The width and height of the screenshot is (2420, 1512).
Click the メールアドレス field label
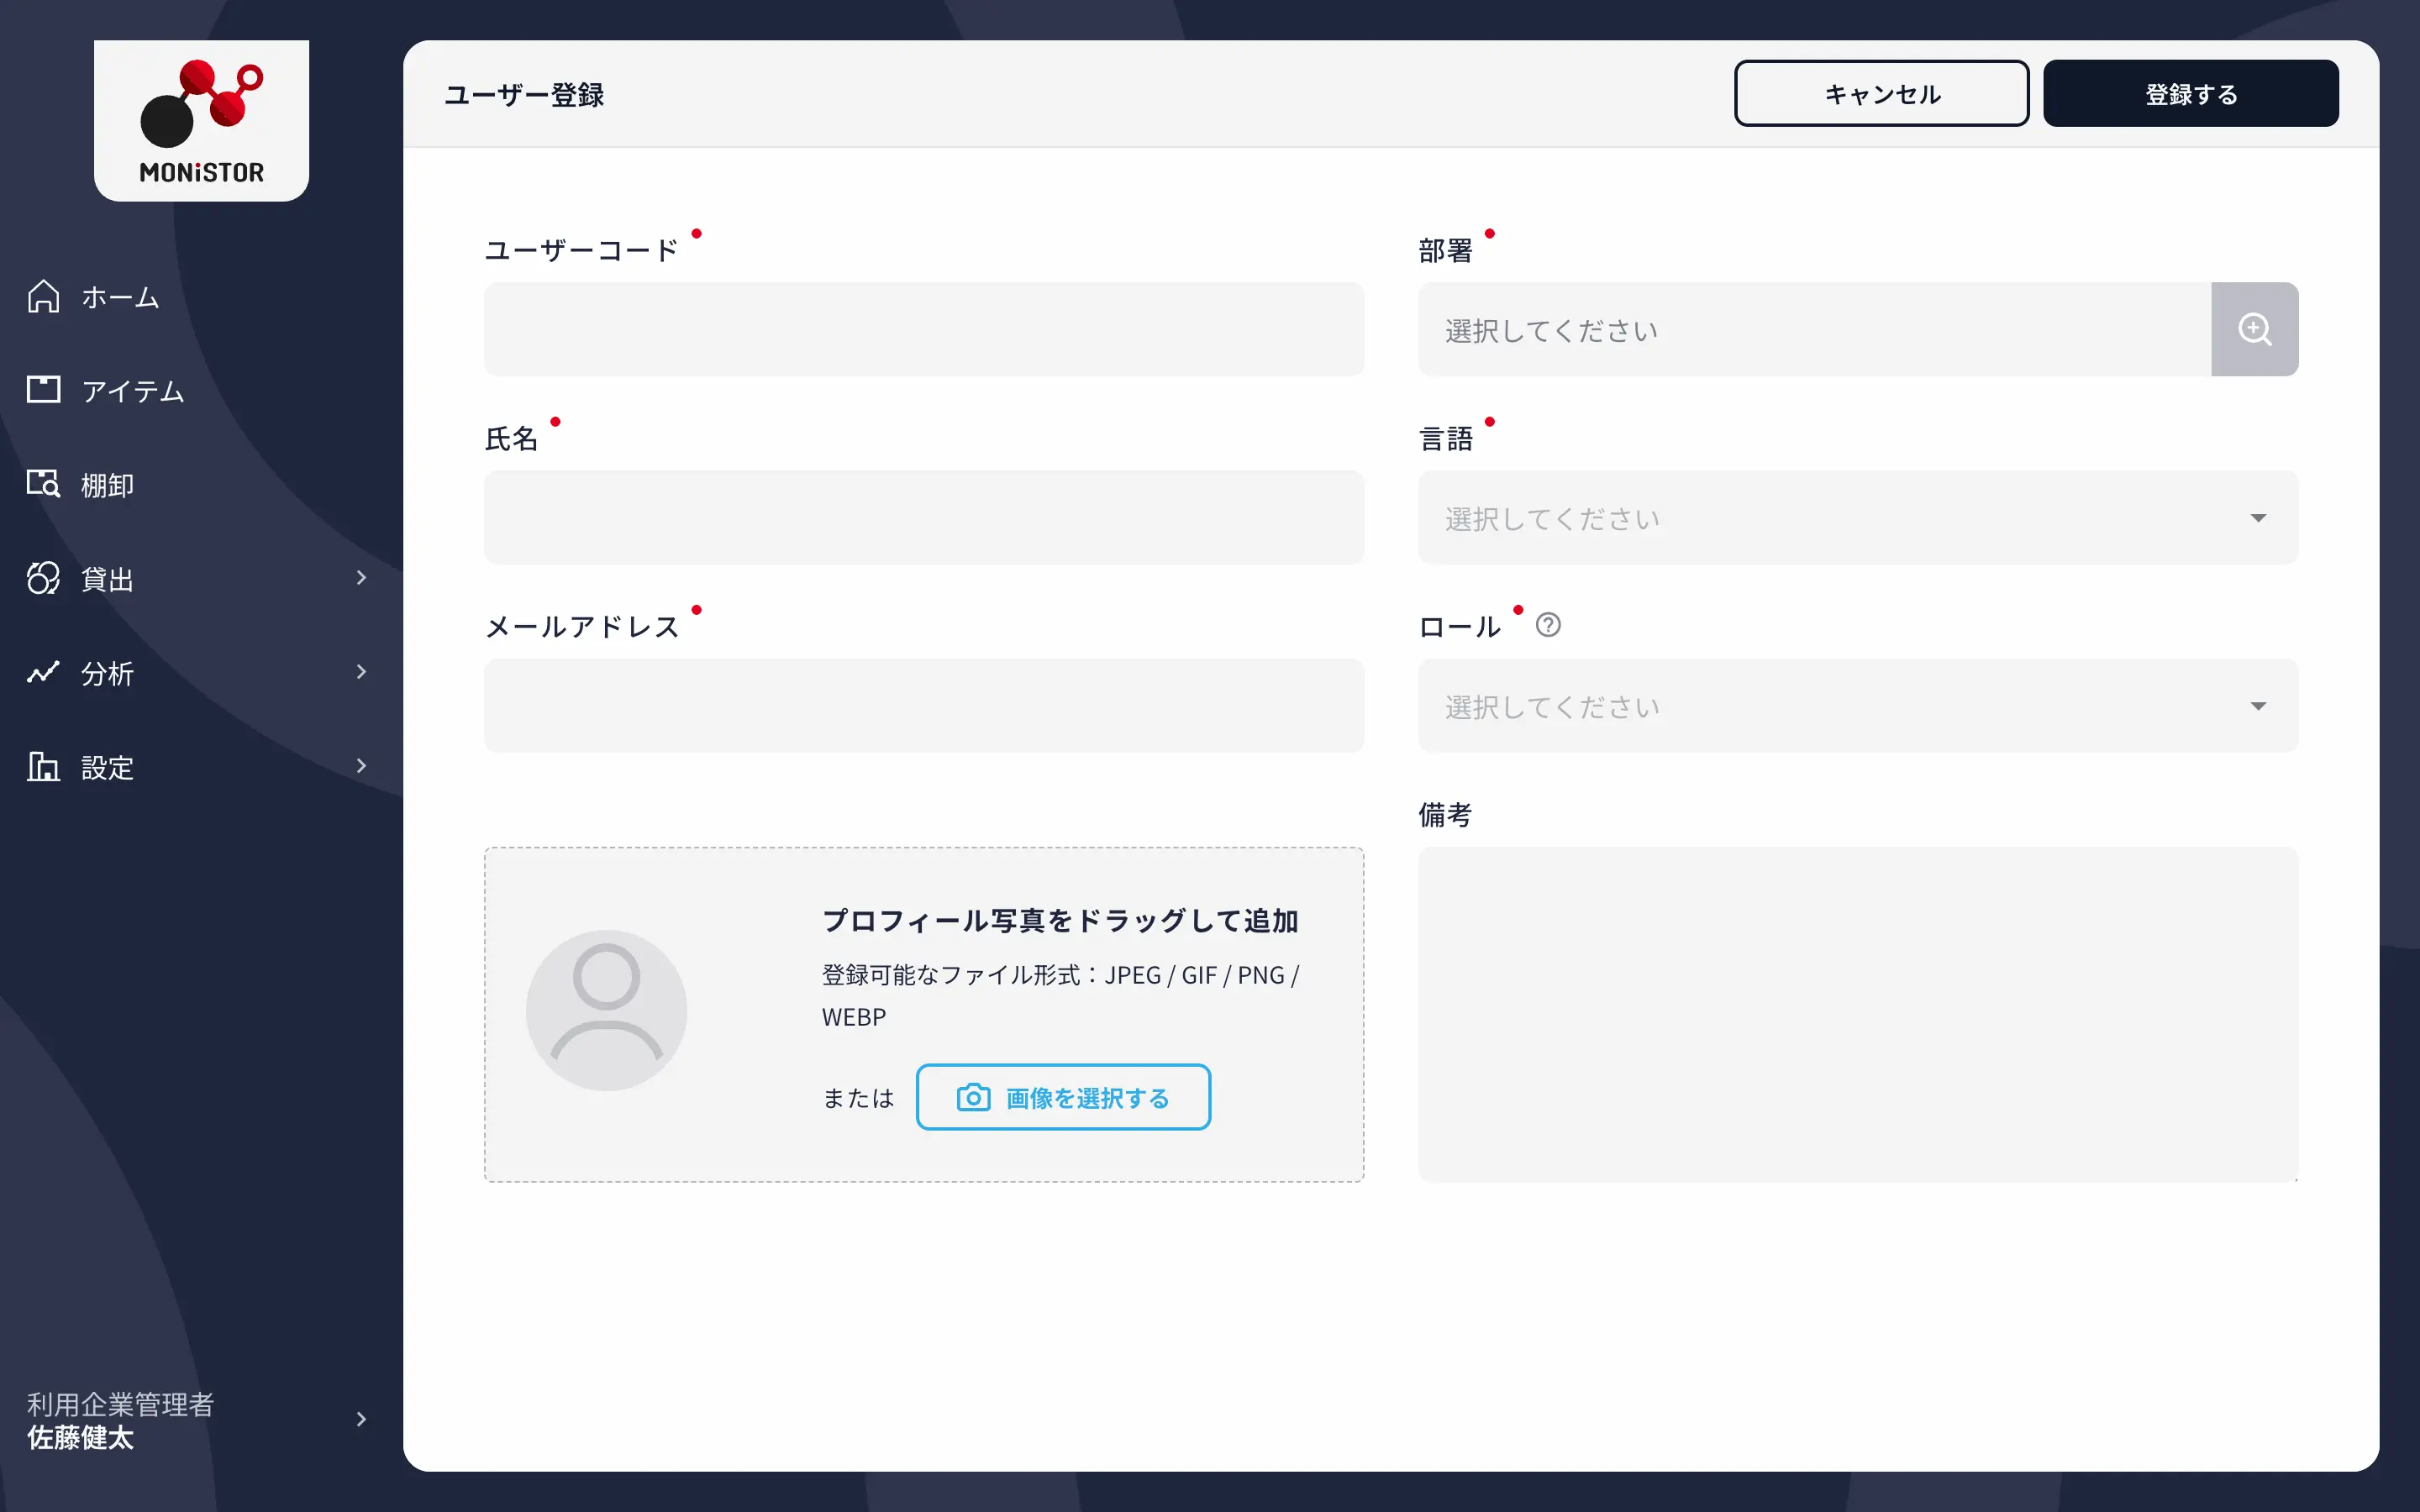[581, 626]
